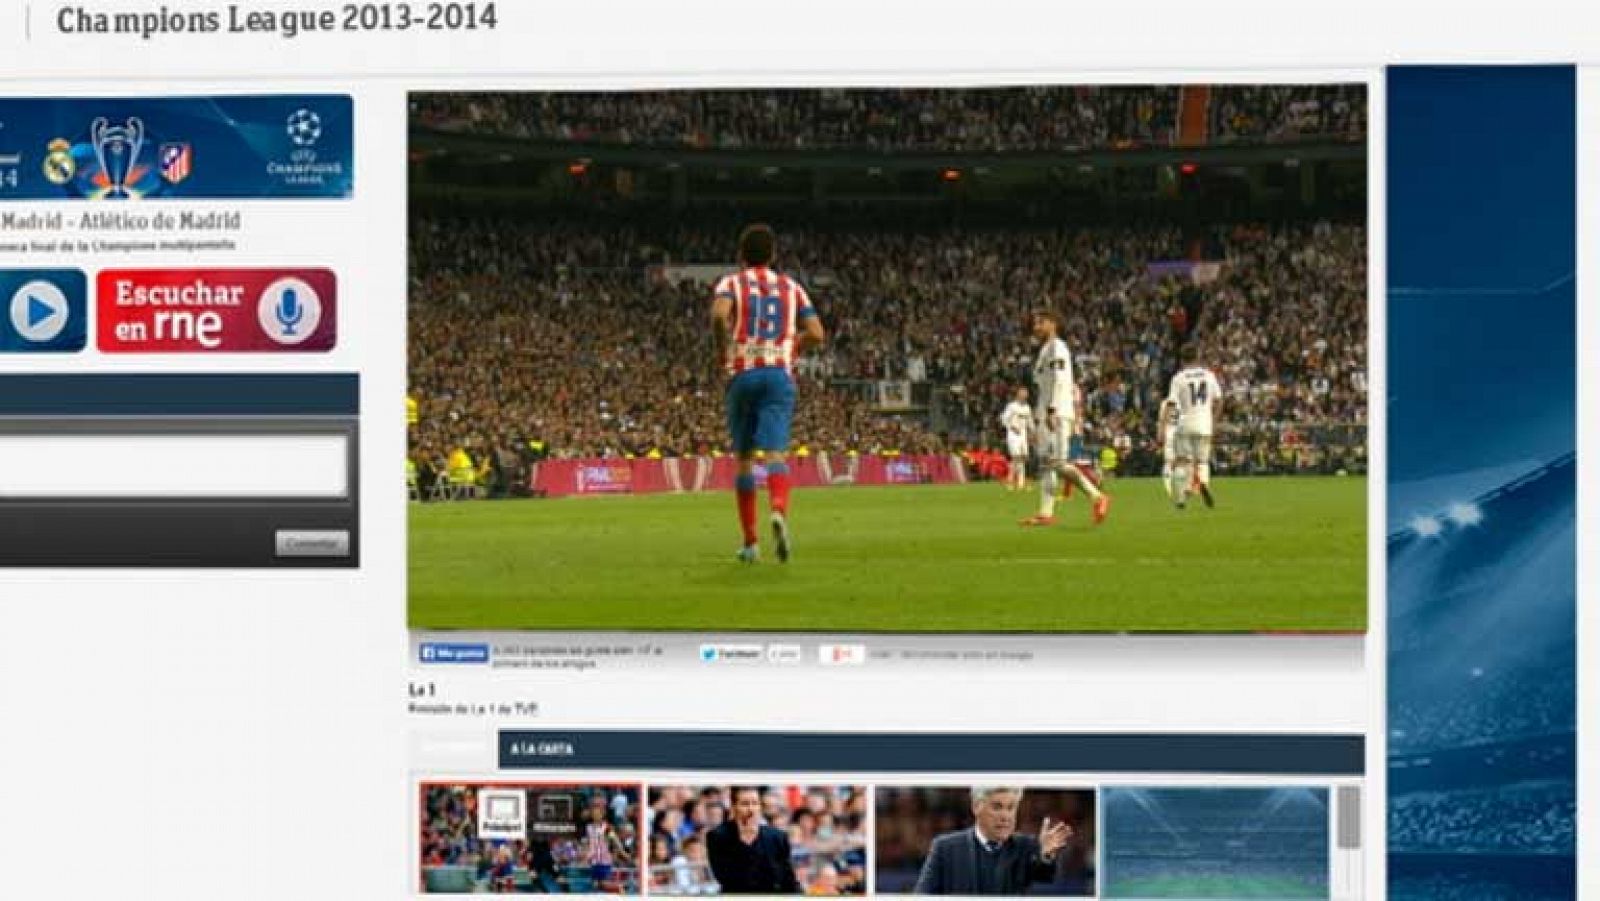The height and width of the screenshot is (901, 1600).
Task: Open the thumbnail of the gray-haired coach gesturing
Action: [x=985, y=840]
